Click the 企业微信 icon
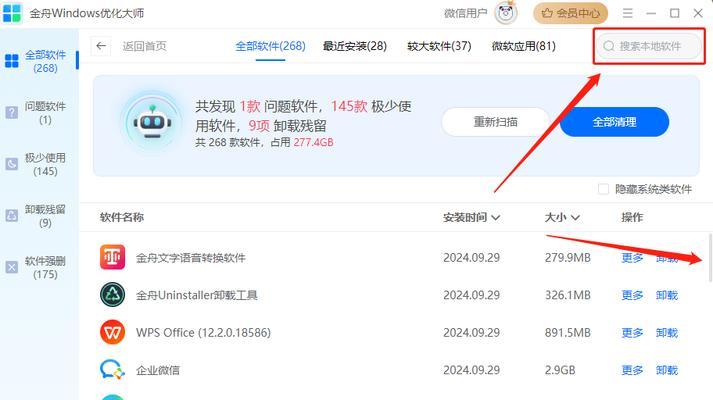 click(112, 370)
